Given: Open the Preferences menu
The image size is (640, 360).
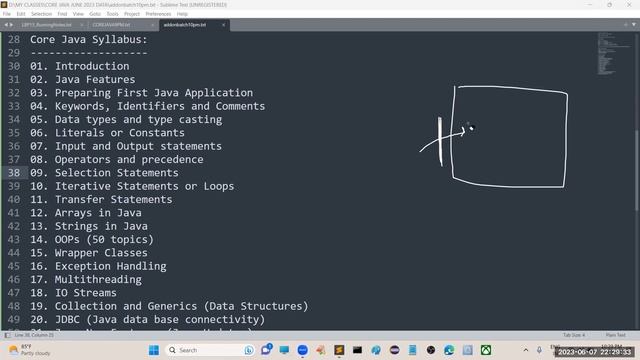Looking at the screenshot, I should point(158,14).
